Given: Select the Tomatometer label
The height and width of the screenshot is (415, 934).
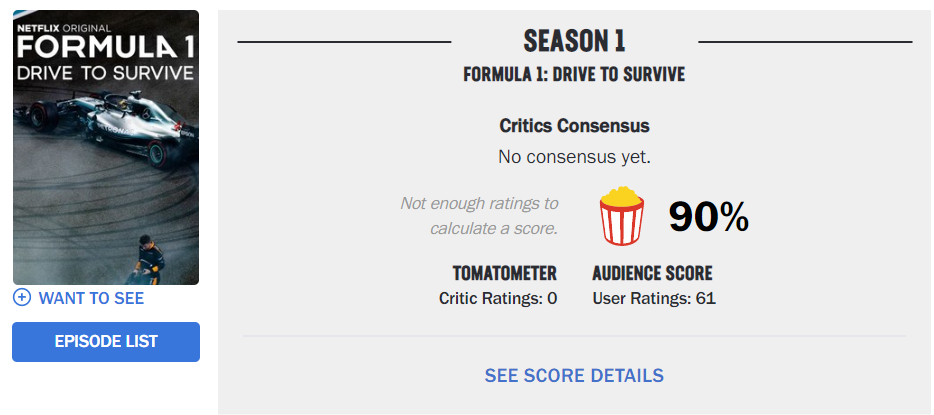Looking at the screenshot, I should click(504, 273).
